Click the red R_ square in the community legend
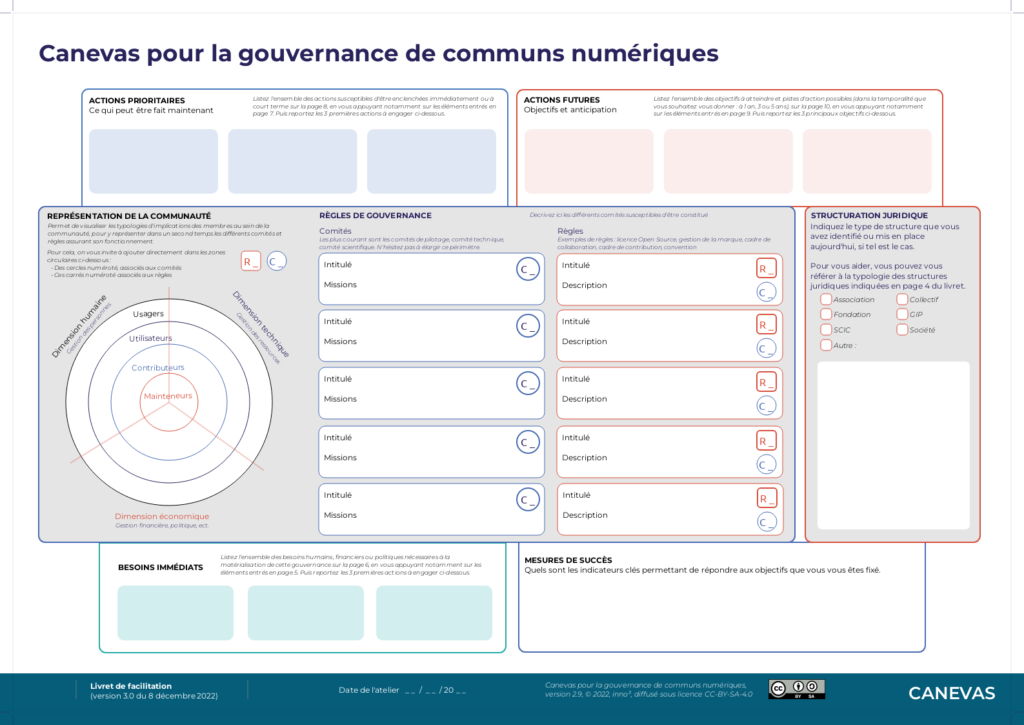Viewport: 1024px width, 725px height. [x=251, y=262]
